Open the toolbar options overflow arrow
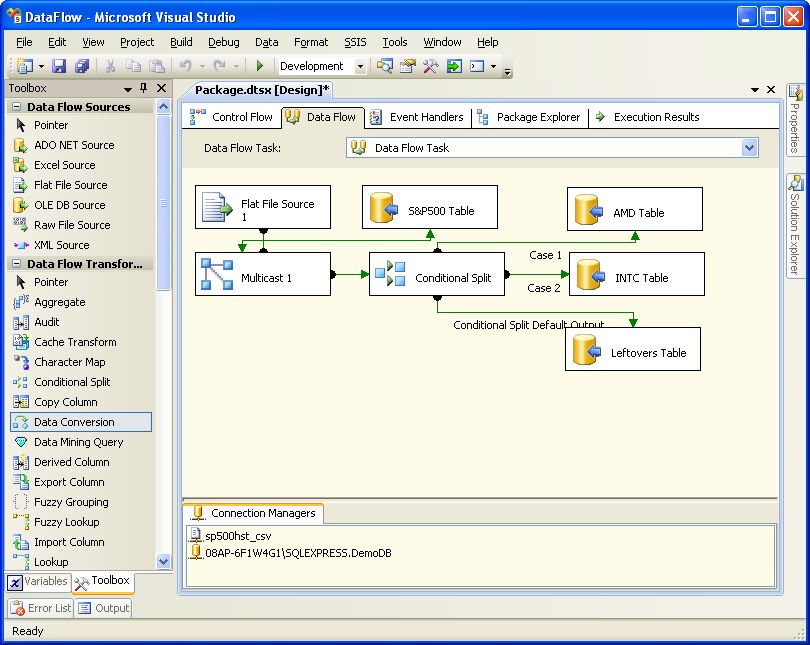 coord(507,72)
